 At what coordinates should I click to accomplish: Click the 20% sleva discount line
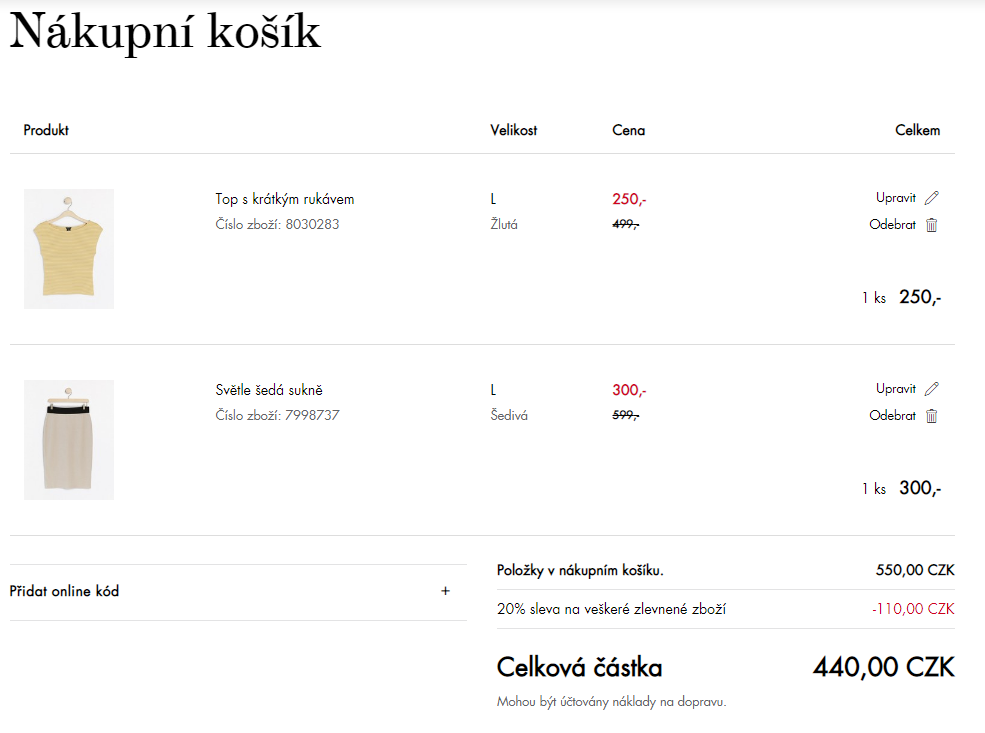[x=726, y=609]
